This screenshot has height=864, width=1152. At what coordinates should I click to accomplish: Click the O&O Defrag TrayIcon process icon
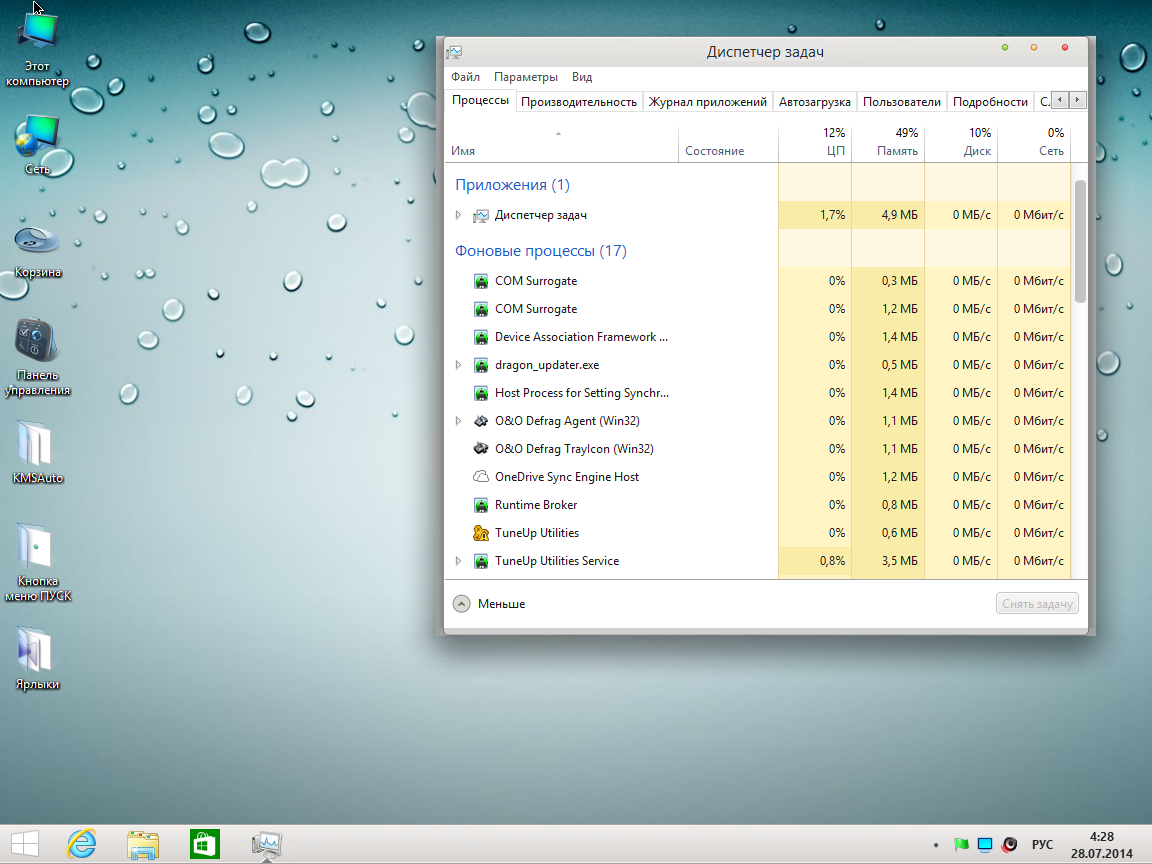click(x=480, y=449)
